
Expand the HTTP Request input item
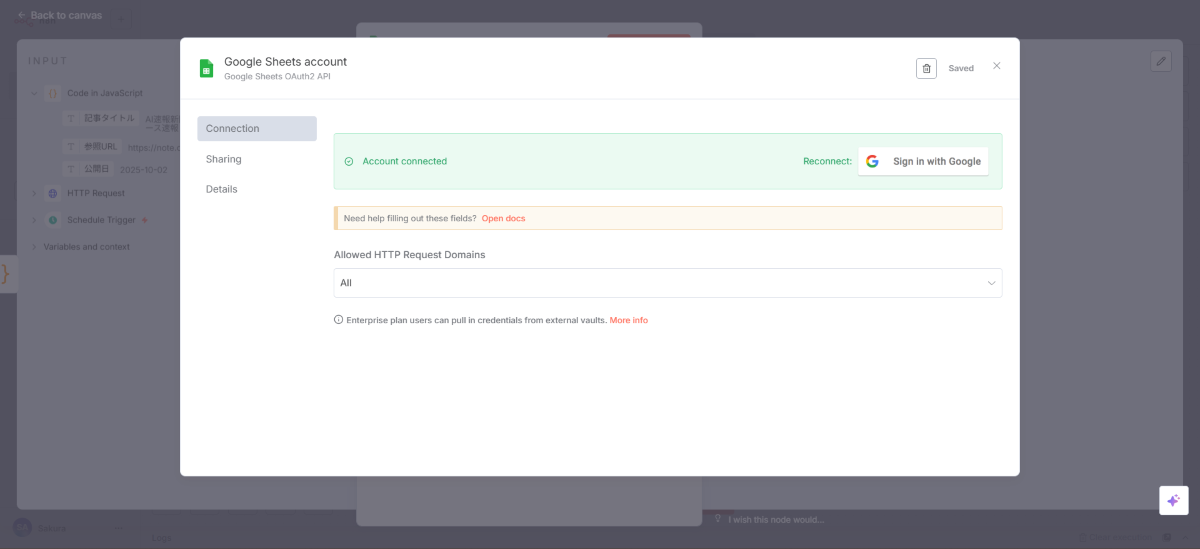[x=33, y=193]
